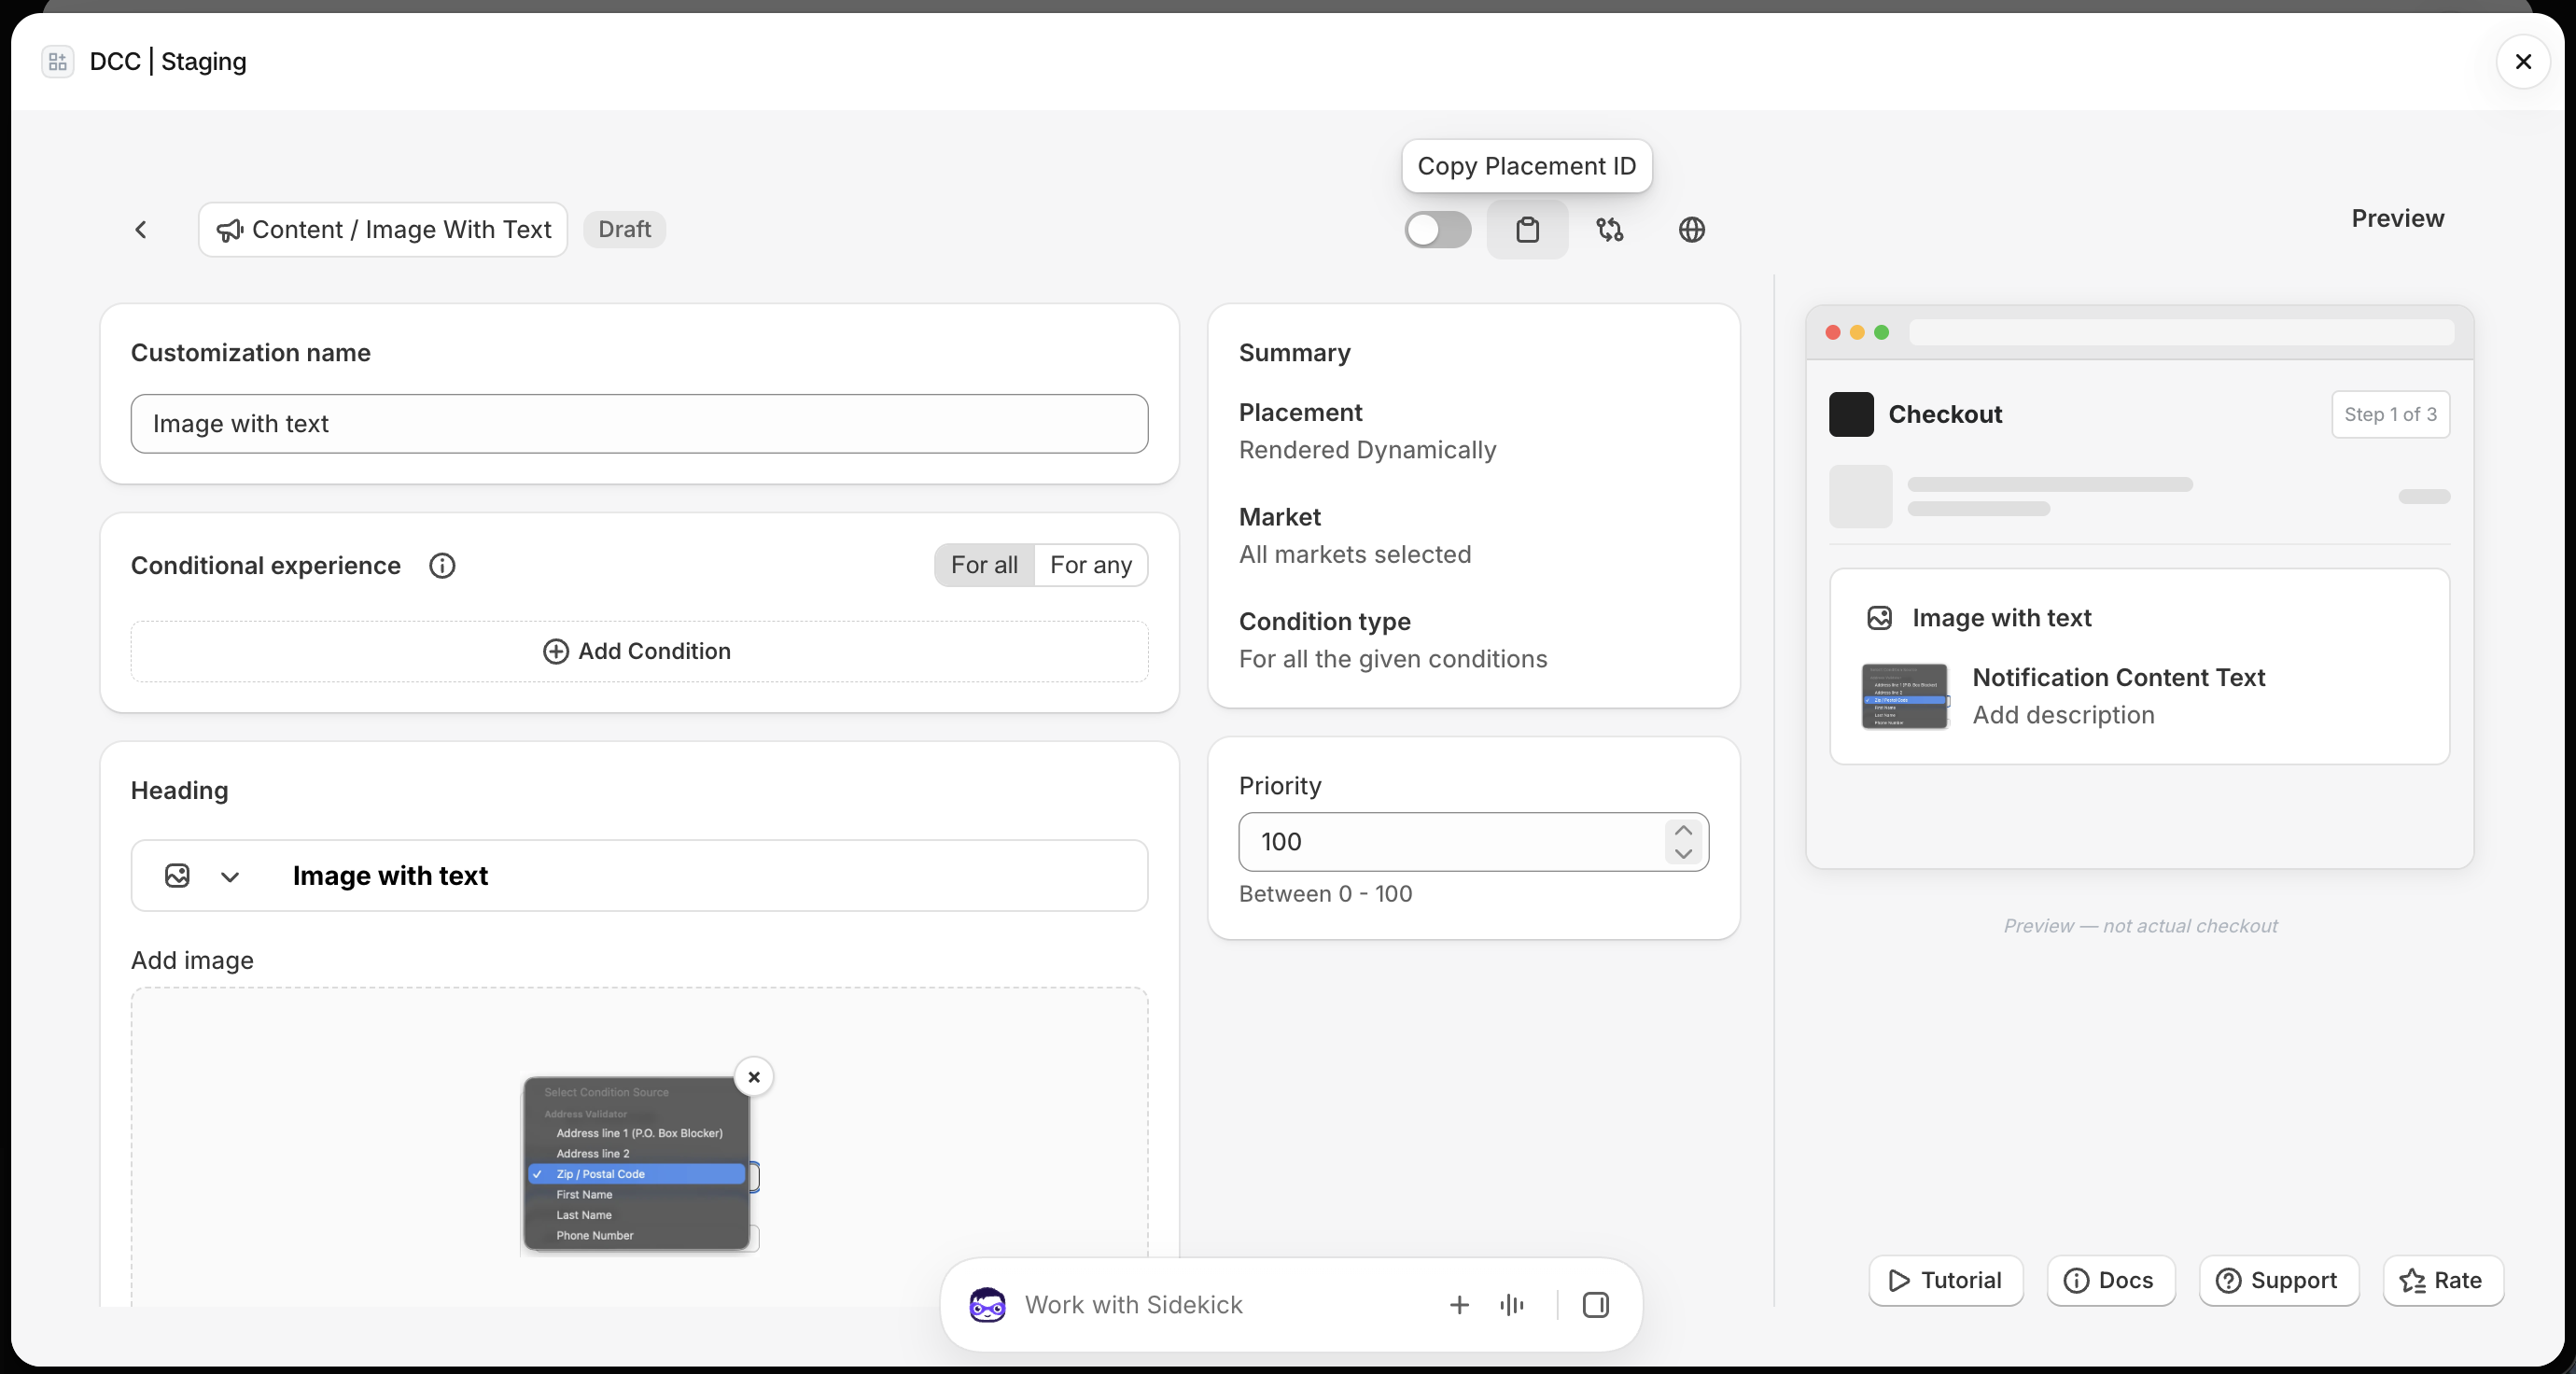This screenshot has width=2576, height=1374.
Task: Click the Content / Image With Text breadcrumb
Action: pos(383,230)
